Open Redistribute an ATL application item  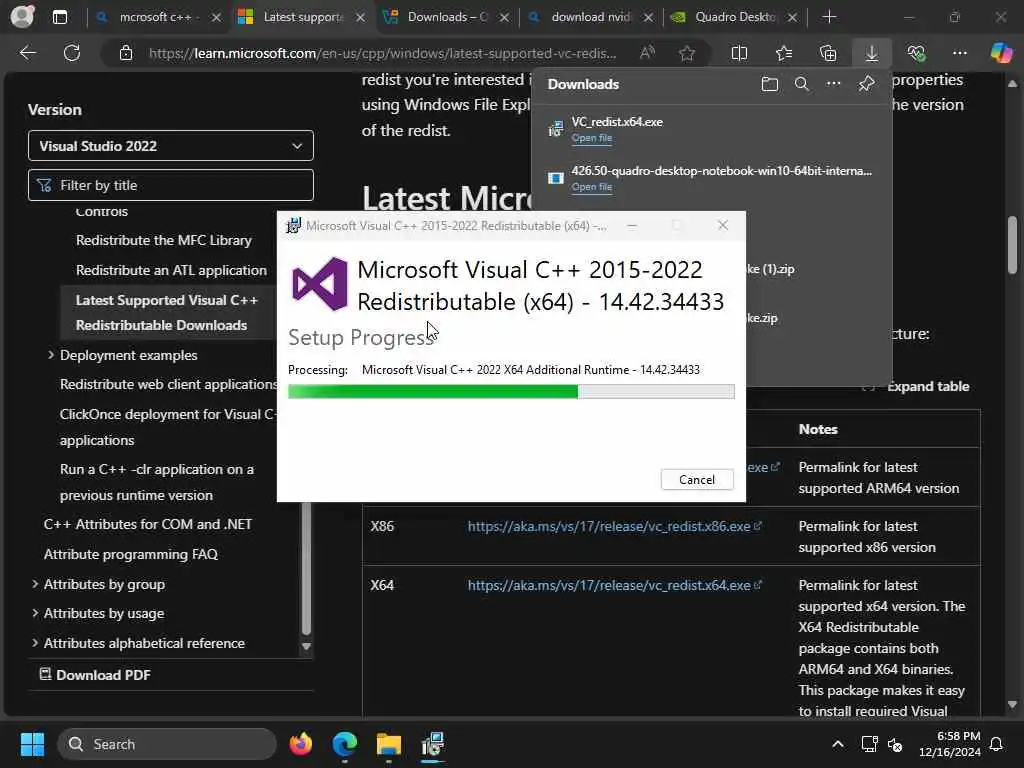(171, 270)
